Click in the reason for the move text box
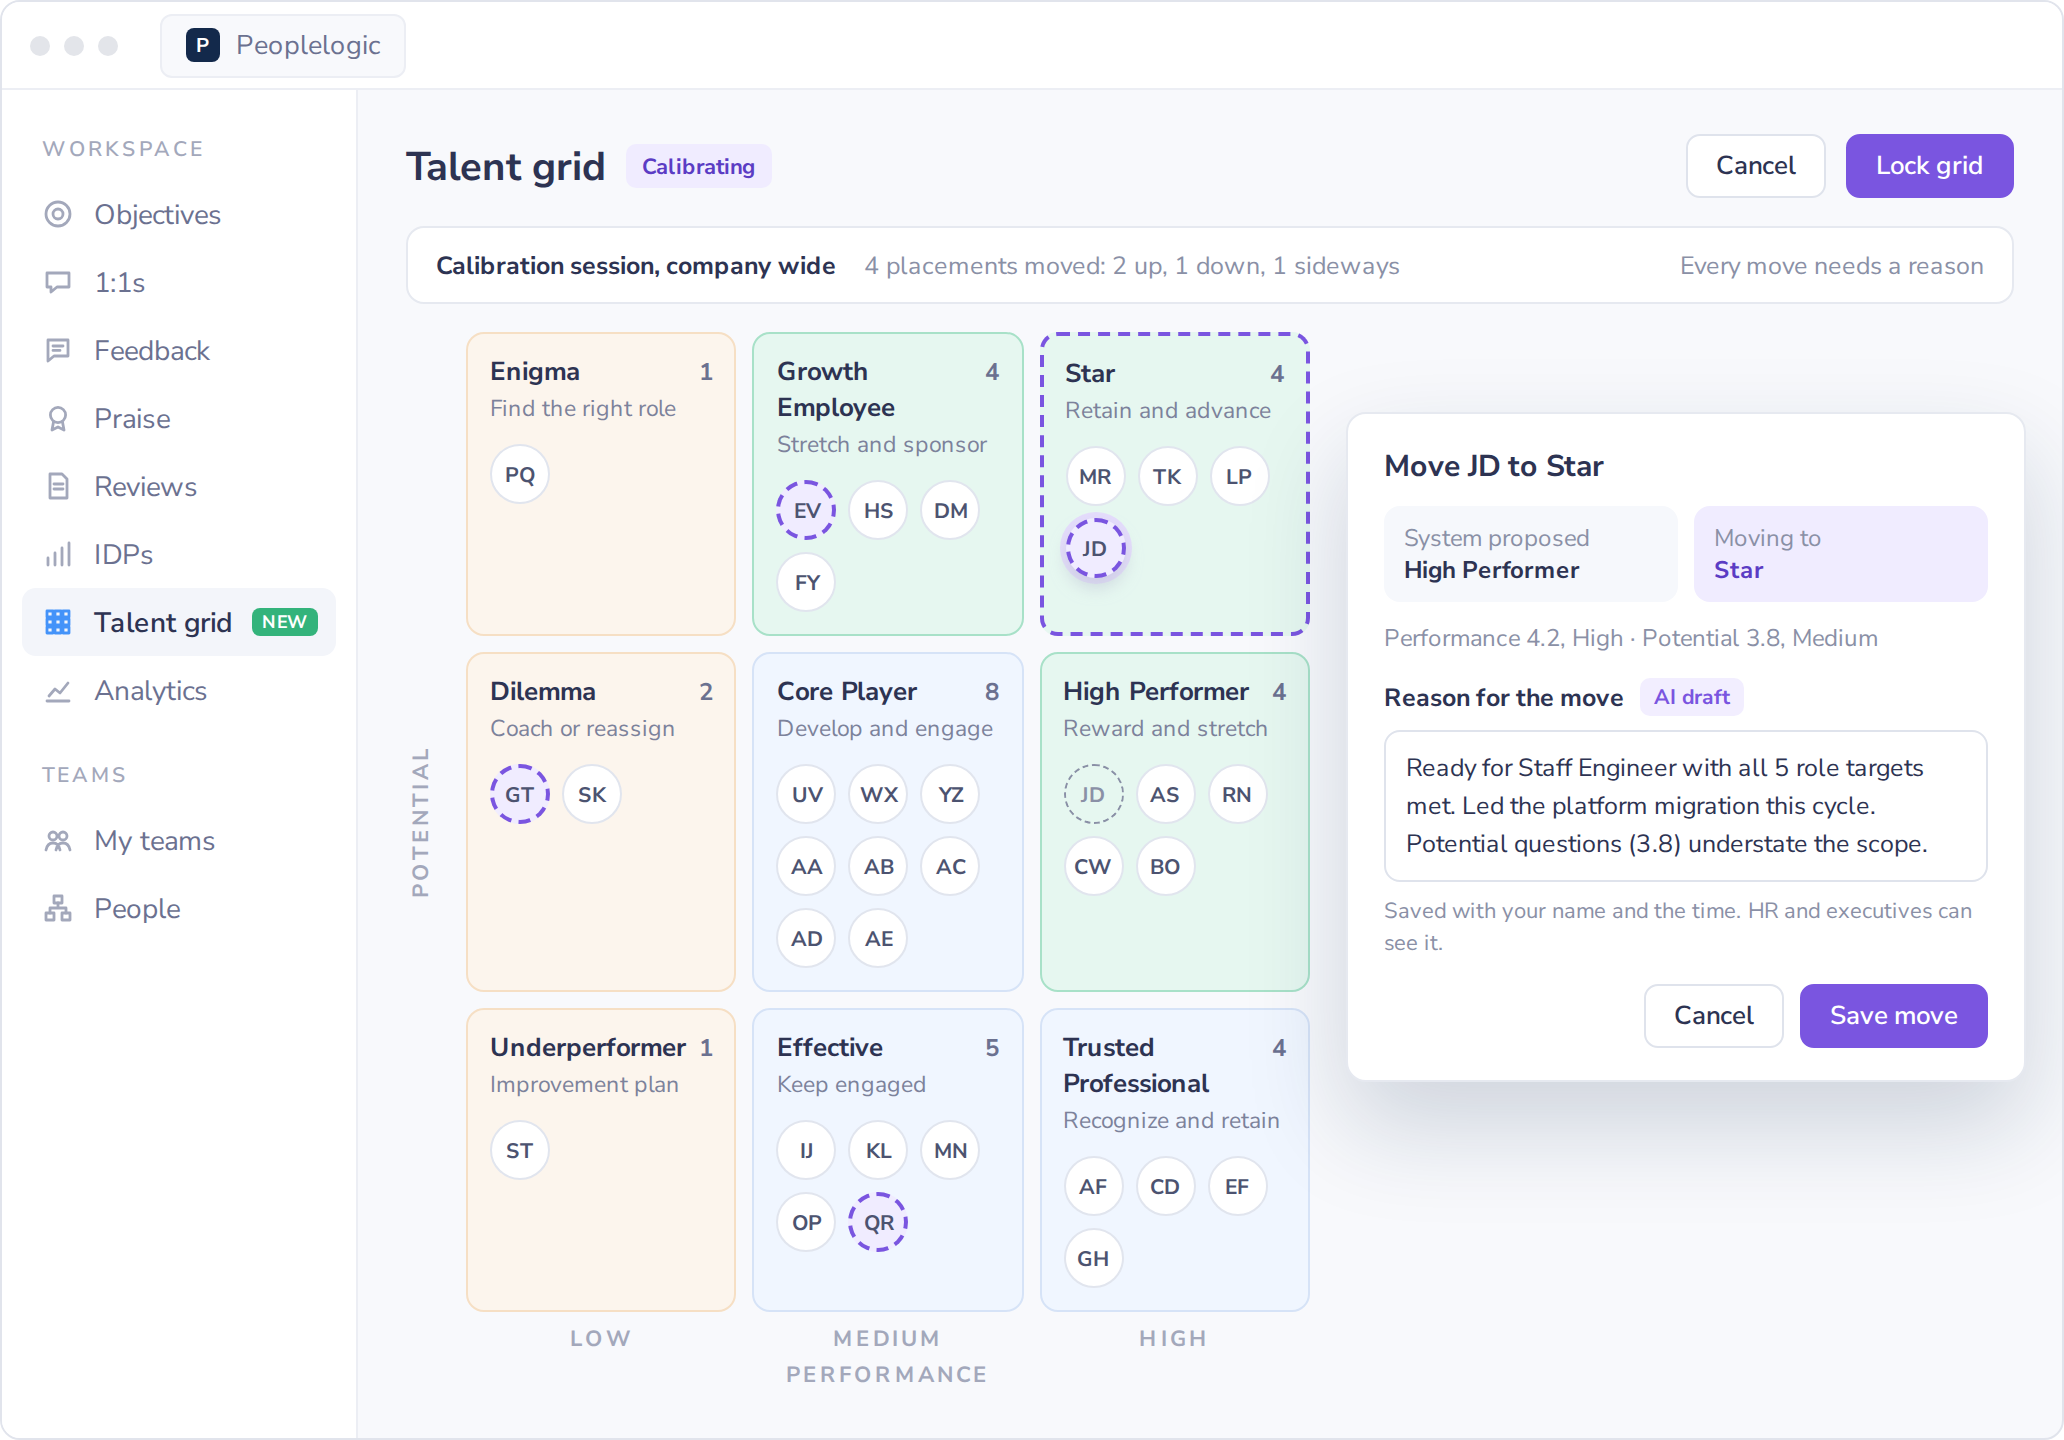Image resolution: width=2064 pixels, height=1440 pixels. [x=1685, y=806]
